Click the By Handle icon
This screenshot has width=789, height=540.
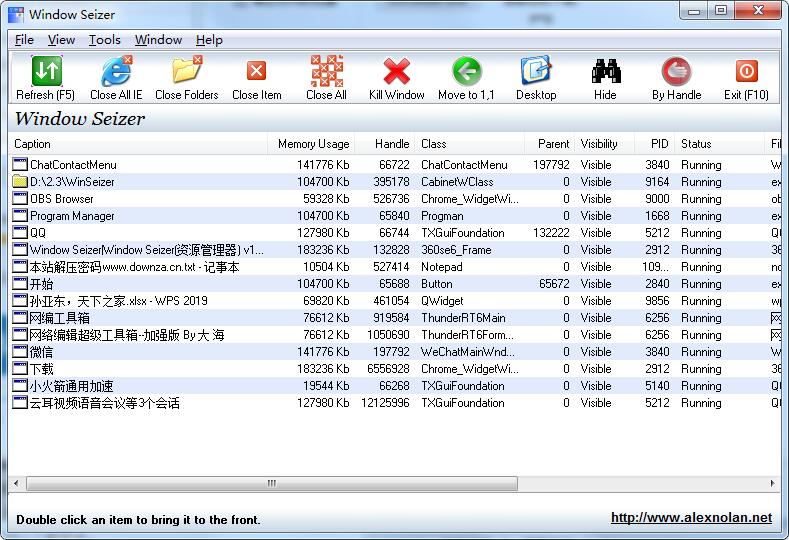(x=676, y=71)
